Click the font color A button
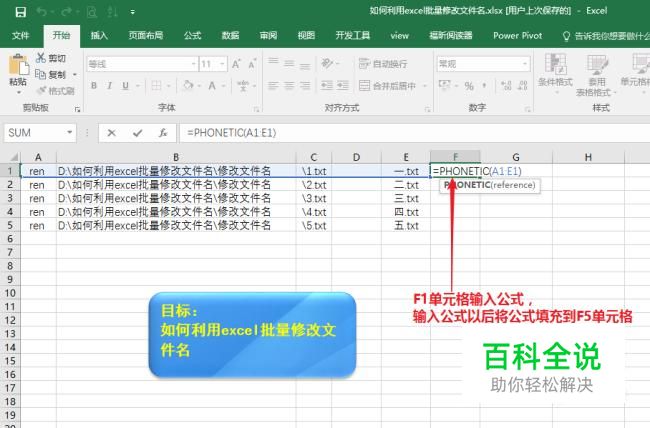The width and height of the screenshot is (650, 428). click(x=212, y=86)
